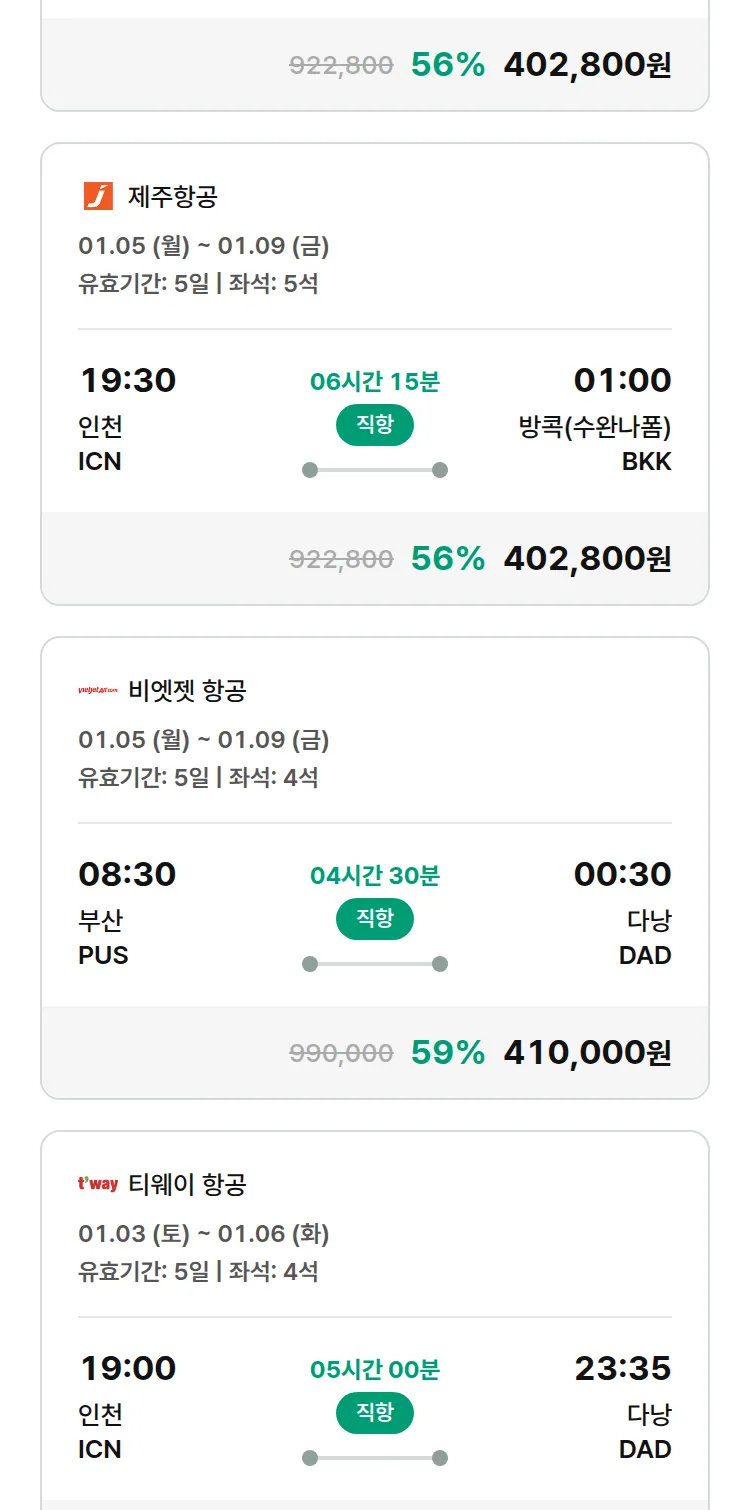Click the route line under 06시간 15분
The width and height of the screenshot is (750, 1510).
tap(374, 470)
